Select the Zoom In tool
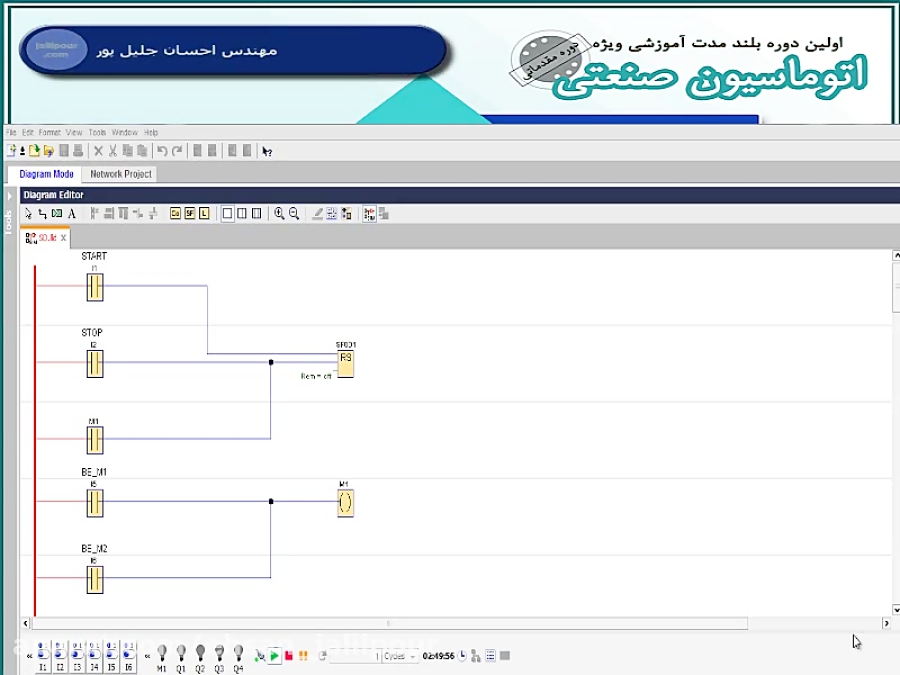 tap(278, 213)
